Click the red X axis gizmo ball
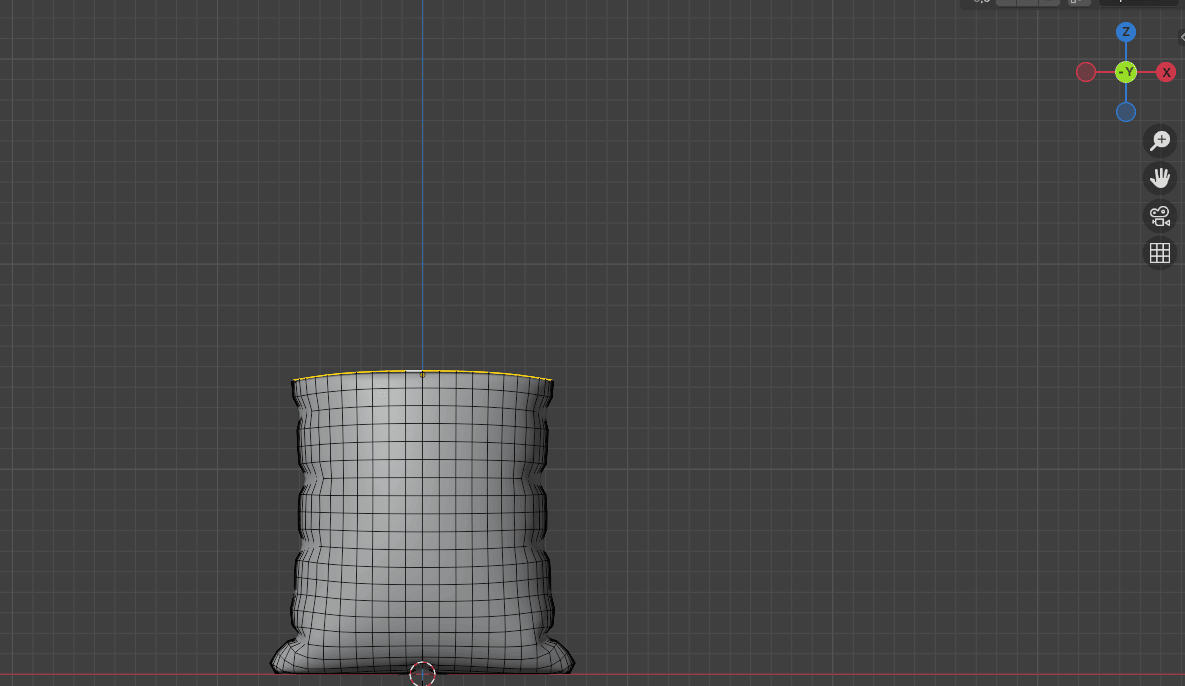 pos(1166,72)
